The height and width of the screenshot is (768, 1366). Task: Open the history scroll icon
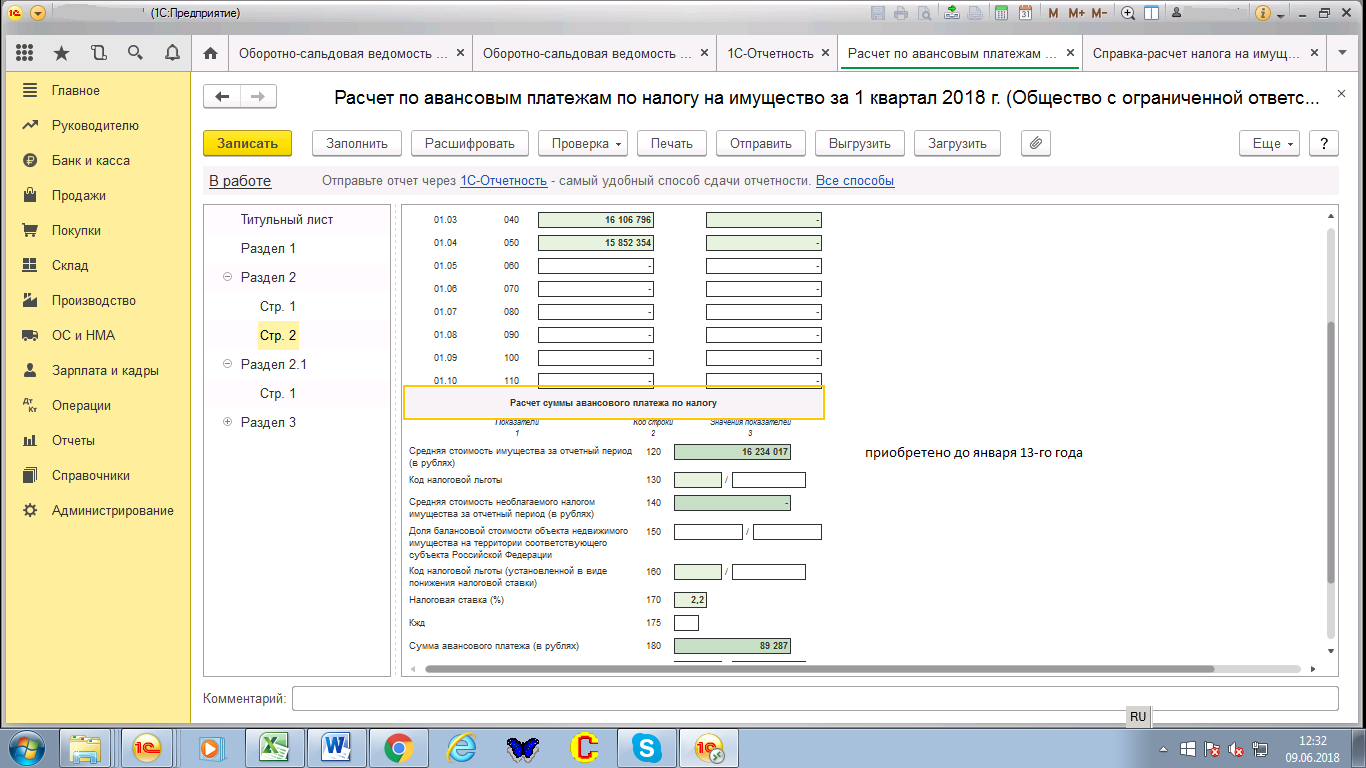tap(98, 53)
